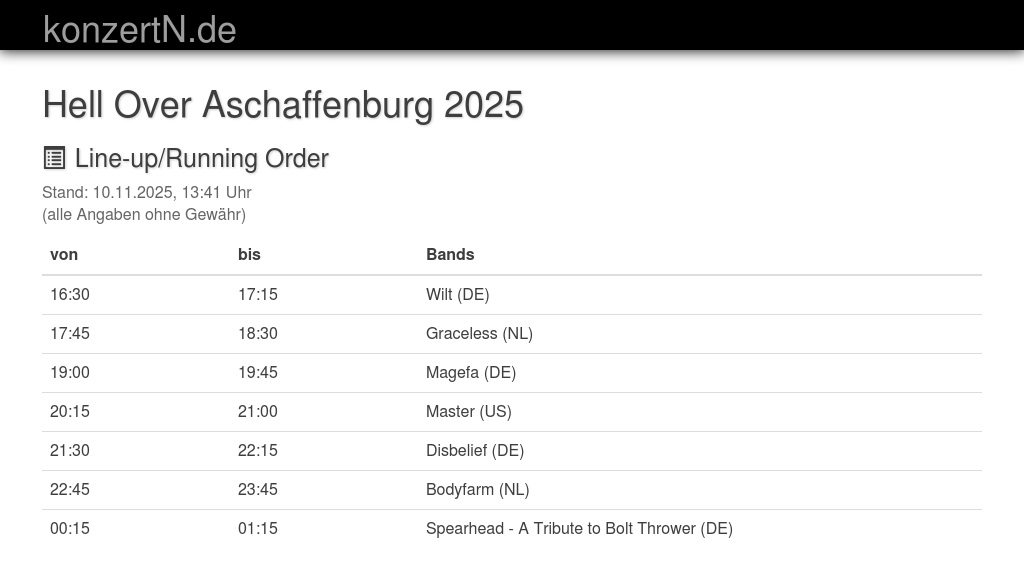This screenshot has width=1024, height=568.
Task: Click the 'alle Angaben ohne Gewähr' note
Action: click(144, 214)
